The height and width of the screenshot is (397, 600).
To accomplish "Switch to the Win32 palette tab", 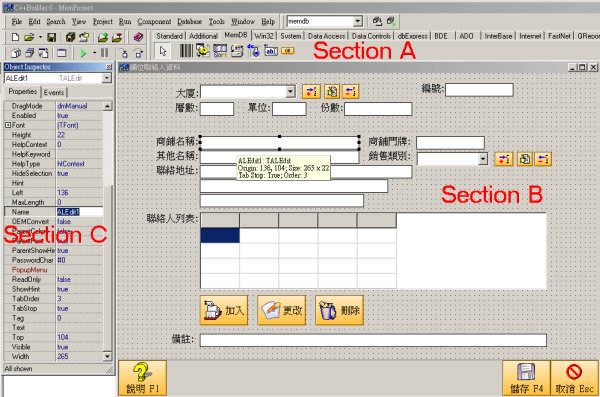I will click(264, 36).
